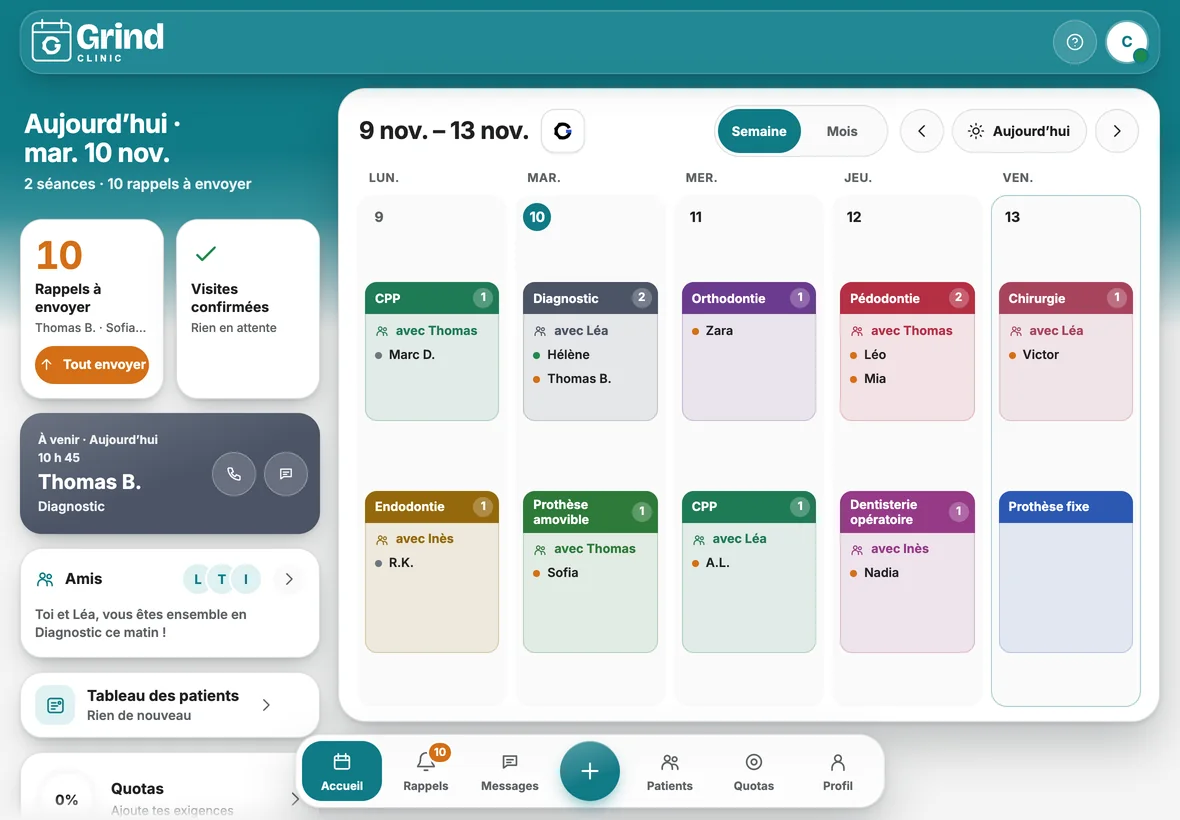Switch calendar to Mois view
Image resolution: width=1180 pixels, height=820 pixels.
pyautogui.click(x=842, y=131)
